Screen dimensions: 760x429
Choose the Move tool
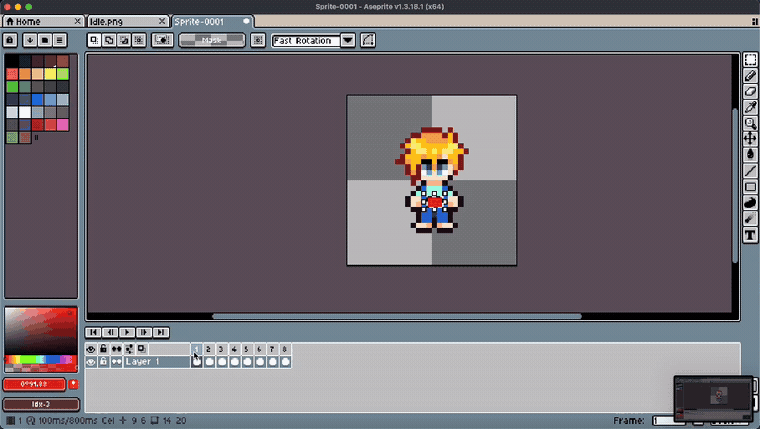click(750, 139)
